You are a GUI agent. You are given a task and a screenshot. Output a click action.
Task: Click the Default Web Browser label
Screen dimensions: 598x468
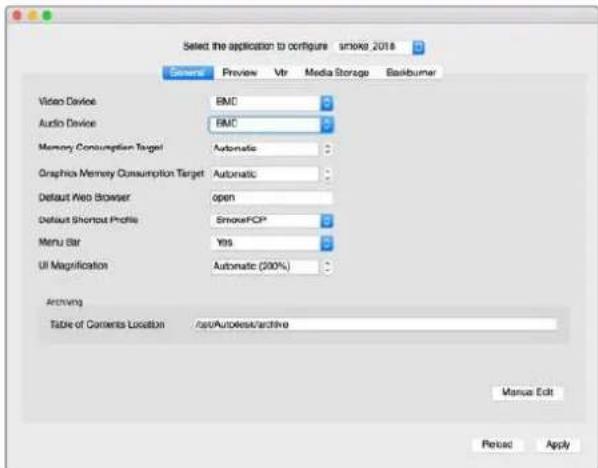click(84, 197)
